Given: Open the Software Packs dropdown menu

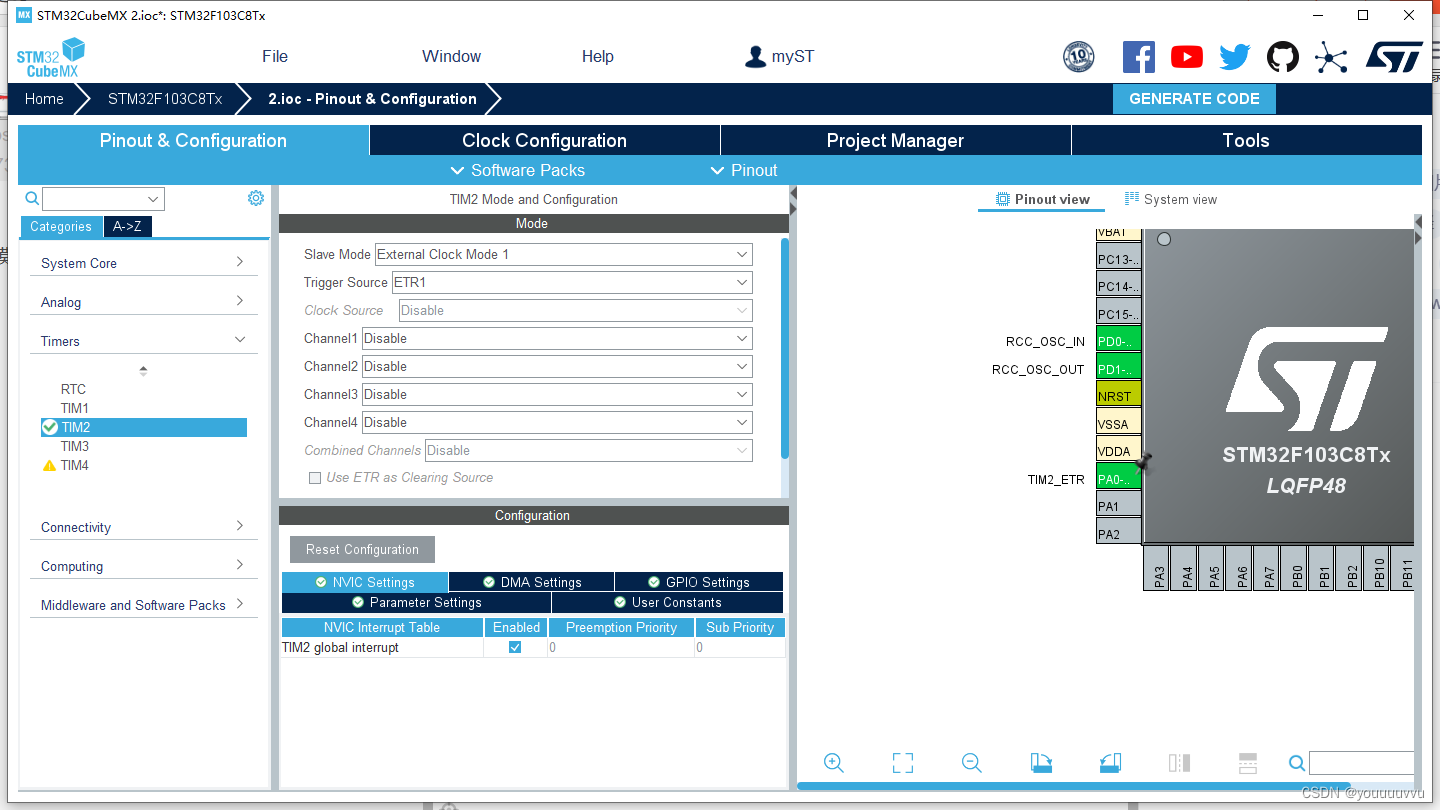Looking at the screenshot, I should coord(518,170).
